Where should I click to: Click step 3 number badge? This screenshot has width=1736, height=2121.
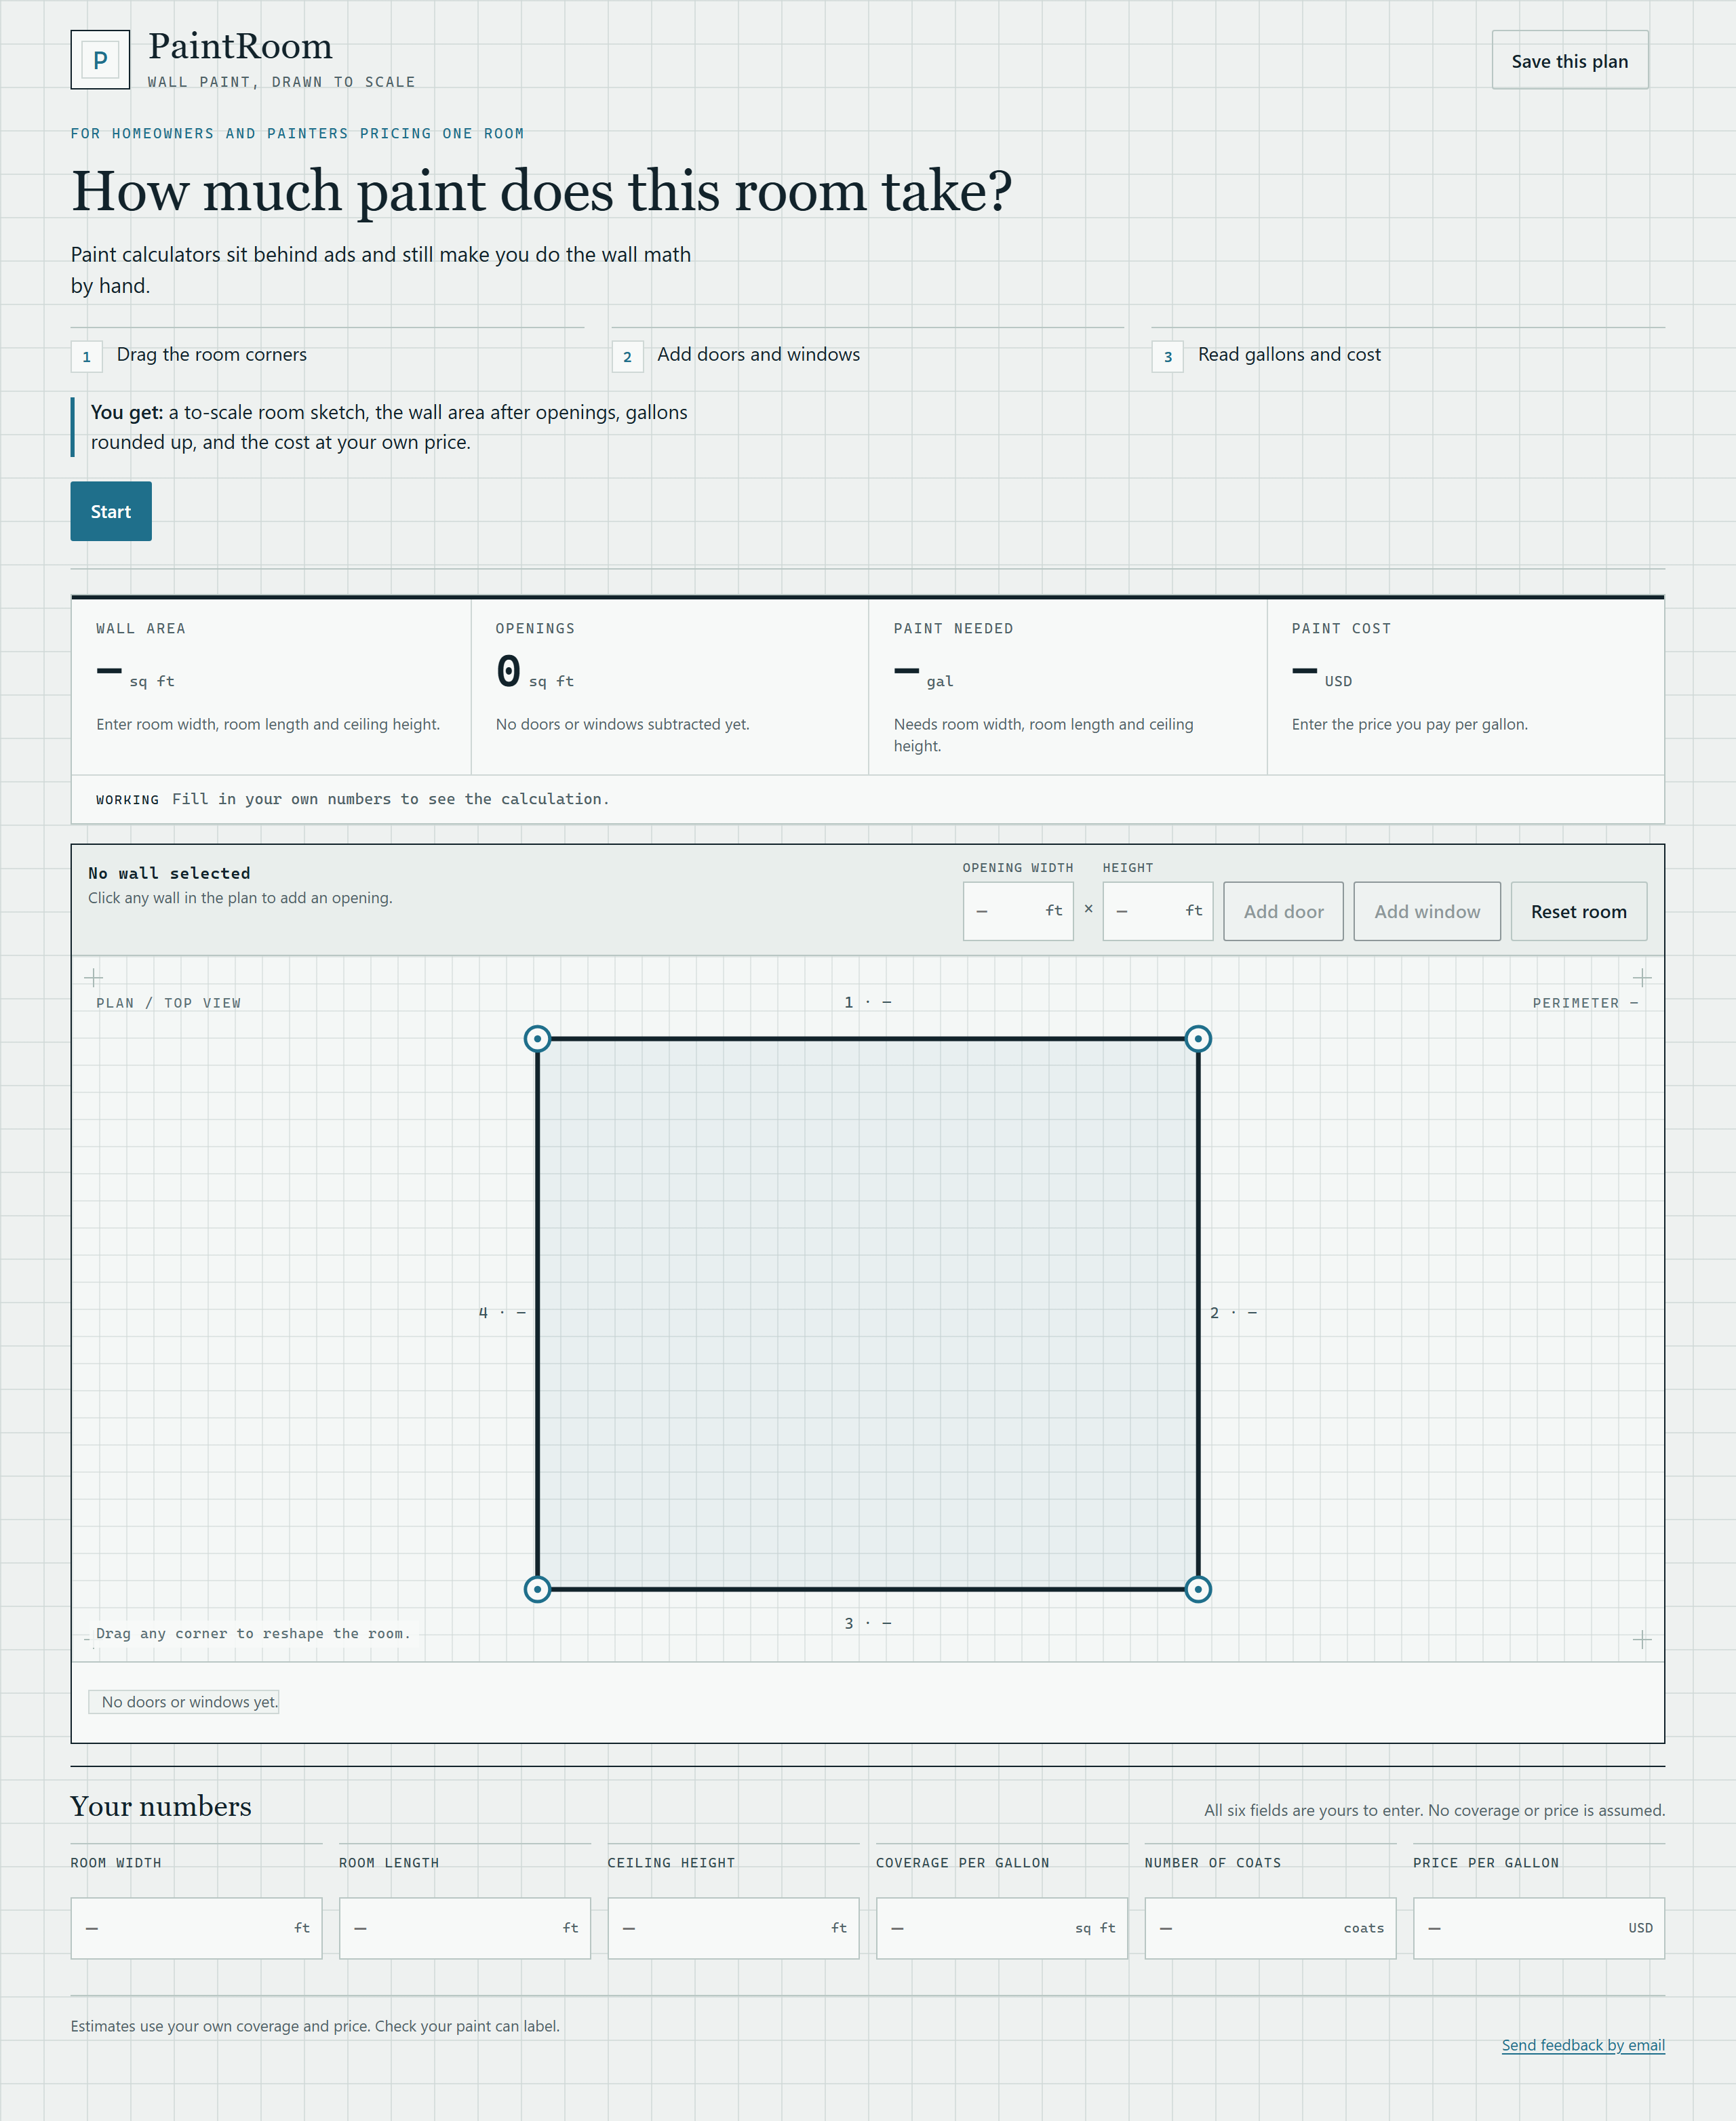coord(1167,357)
